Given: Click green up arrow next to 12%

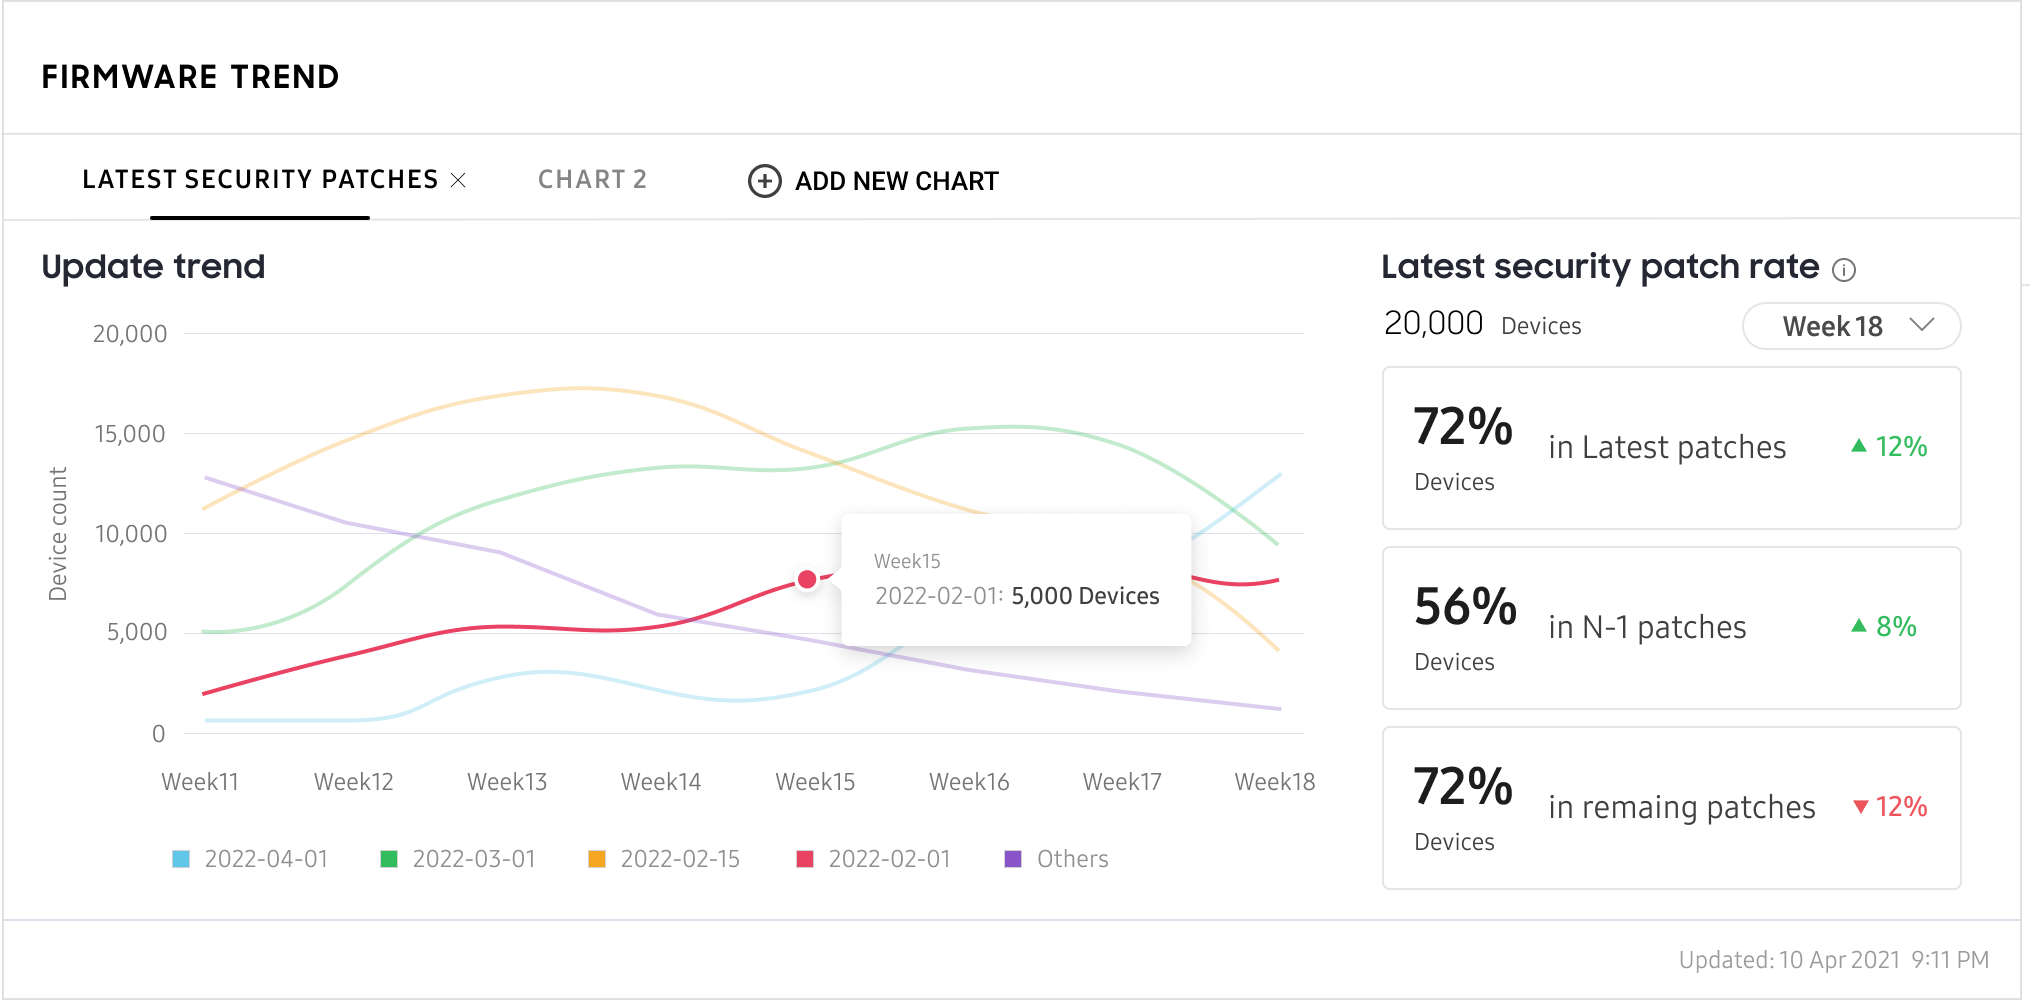Looking at the screenshot, I should tap(1859, 446).
